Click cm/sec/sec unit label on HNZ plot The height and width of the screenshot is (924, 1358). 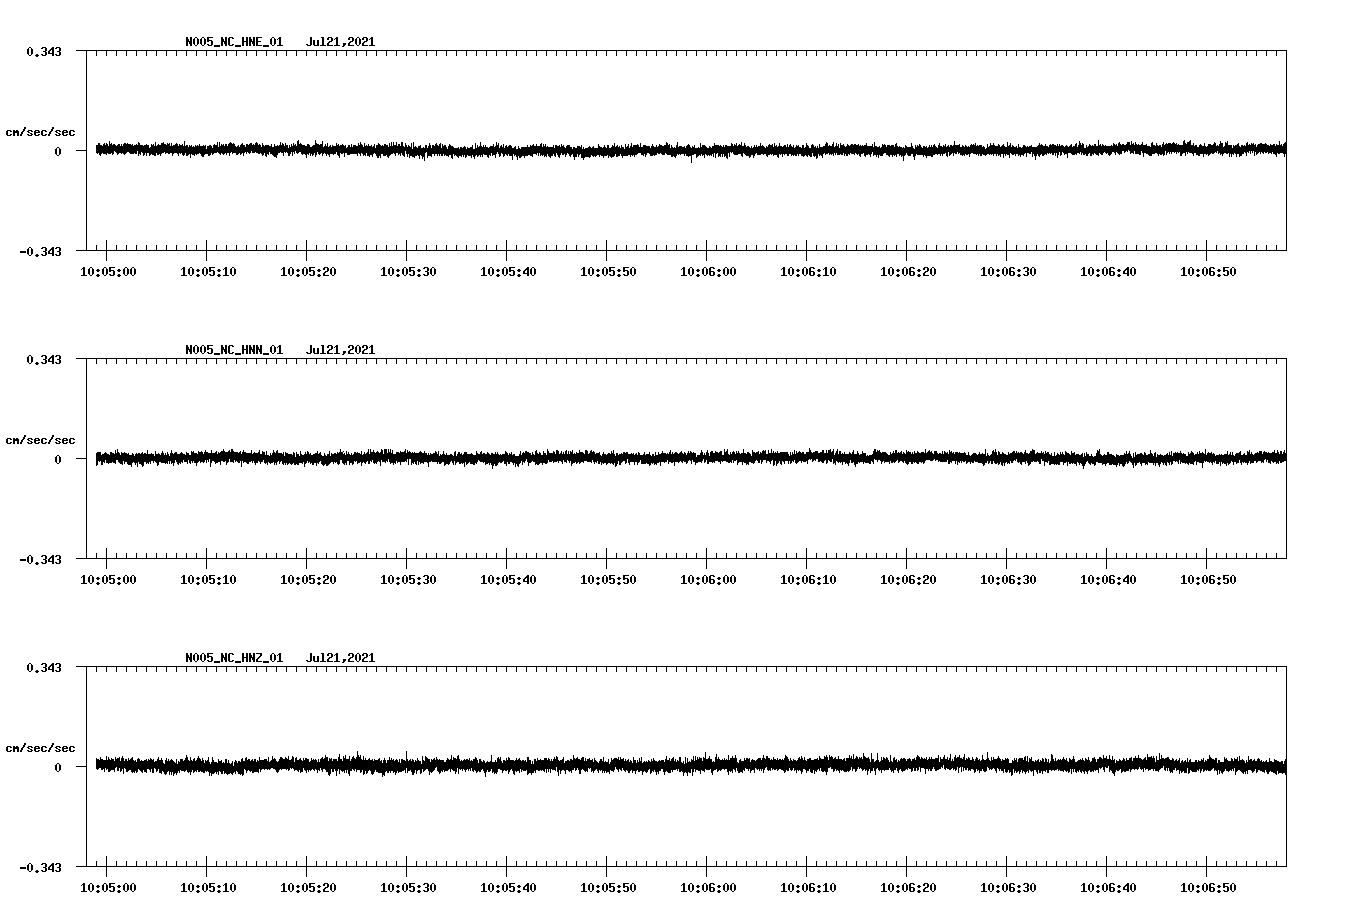(x=40, y=748)
